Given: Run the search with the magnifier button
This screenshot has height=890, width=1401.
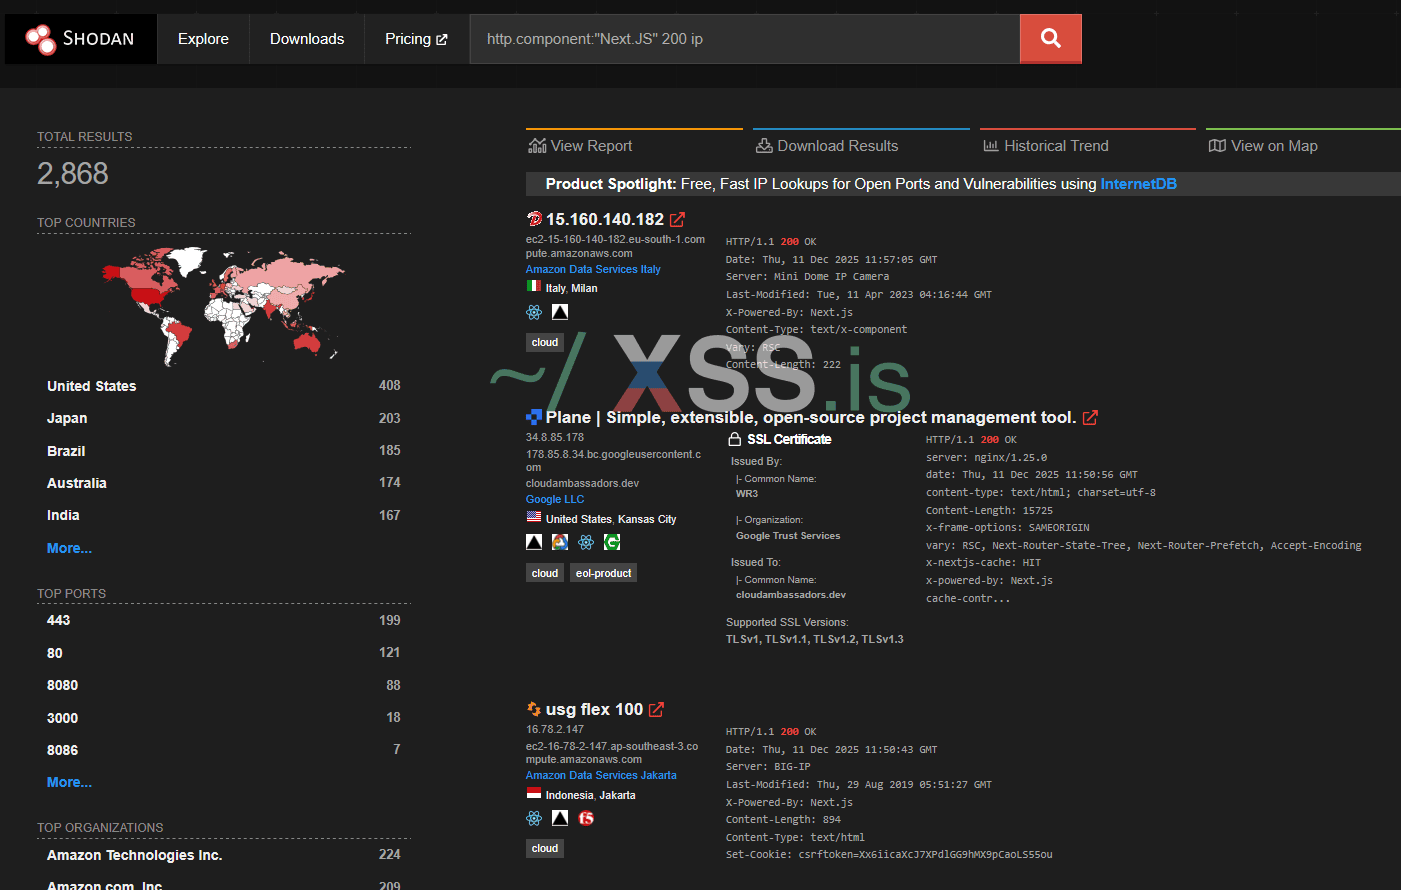Looking at the screenshot, I should 1050,39.
